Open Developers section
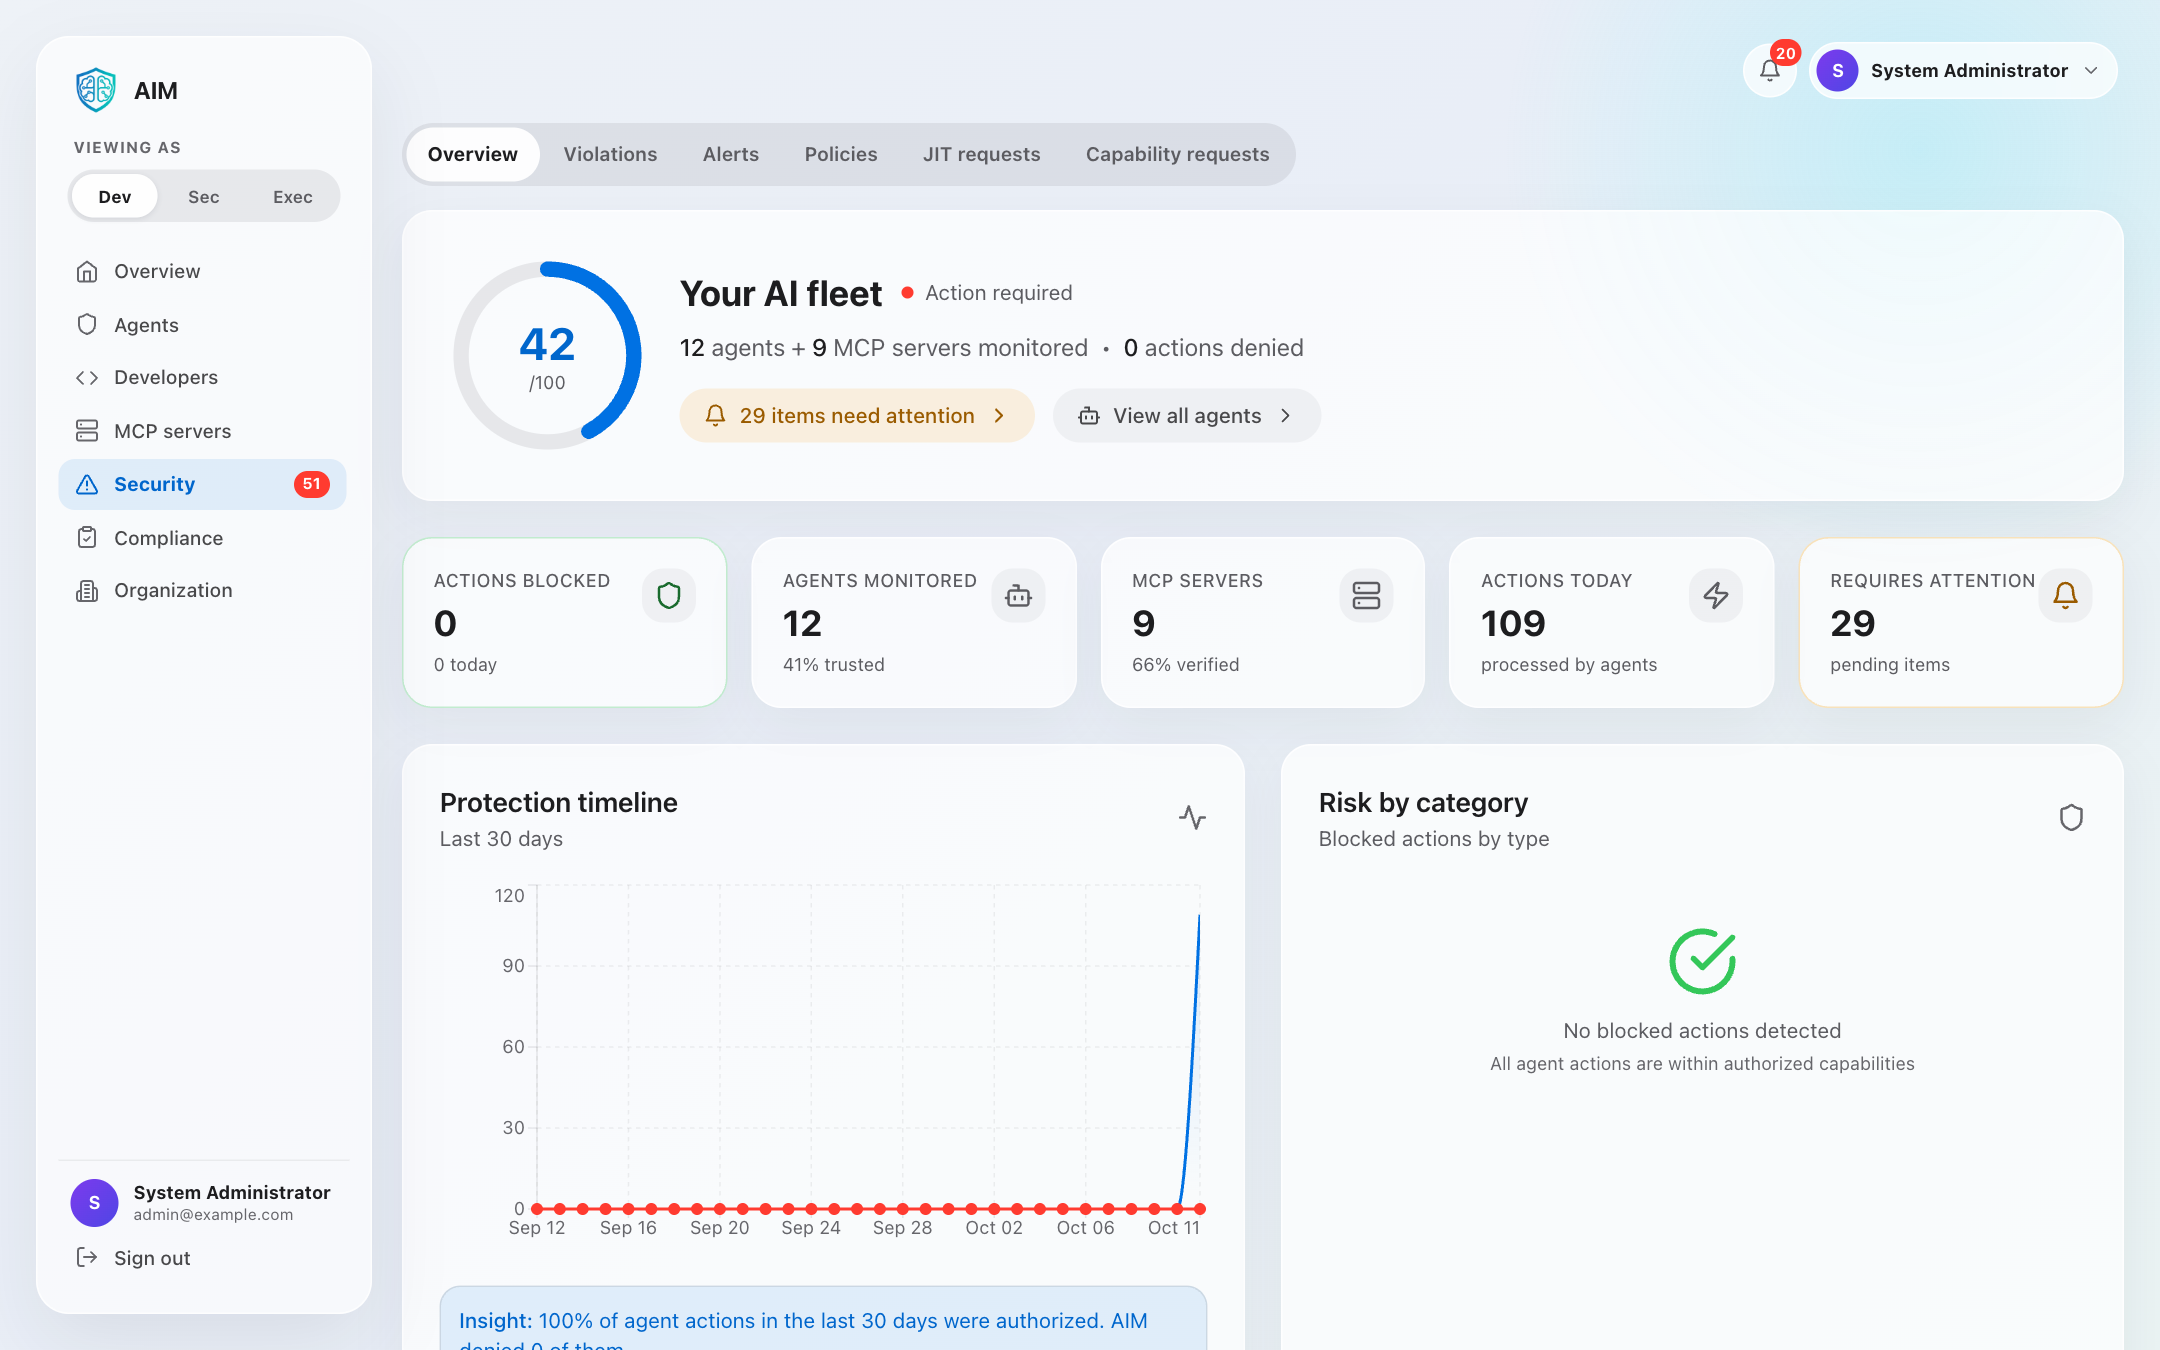The height and width of the screenshot is (1350, 2160). click(x=203, y=377)
